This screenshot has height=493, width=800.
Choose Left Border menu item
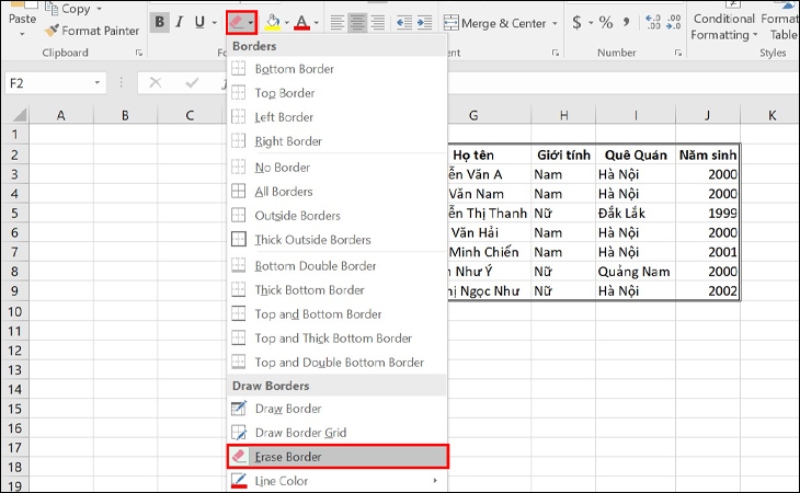337,117
